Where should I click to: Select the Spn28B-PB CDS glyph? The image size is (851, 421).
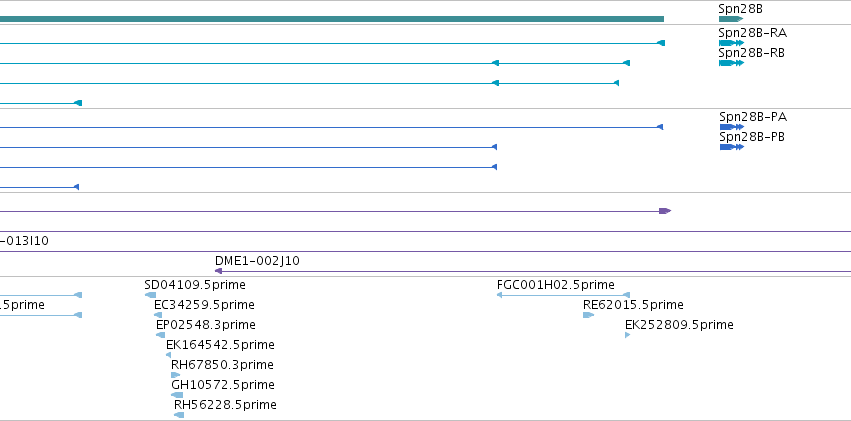pos(732,147)
